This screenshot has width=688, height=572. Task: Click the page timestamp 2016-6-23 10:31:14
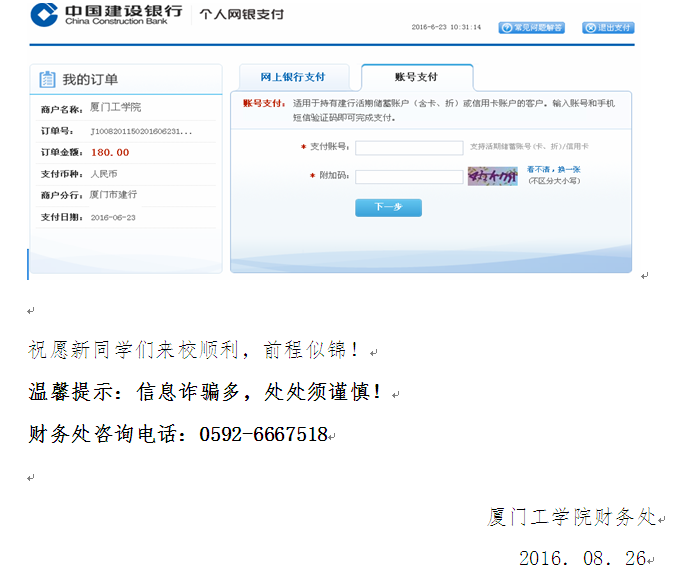click(446, 28)
